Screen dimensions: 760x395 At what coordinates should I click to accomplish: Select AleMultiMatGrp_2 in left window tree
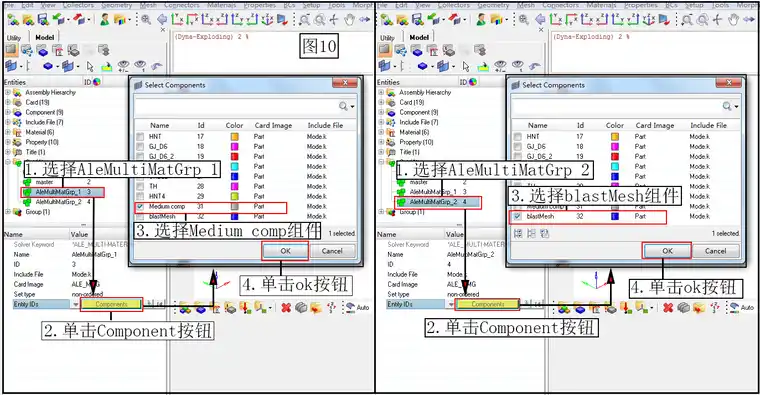coord(59,202)
